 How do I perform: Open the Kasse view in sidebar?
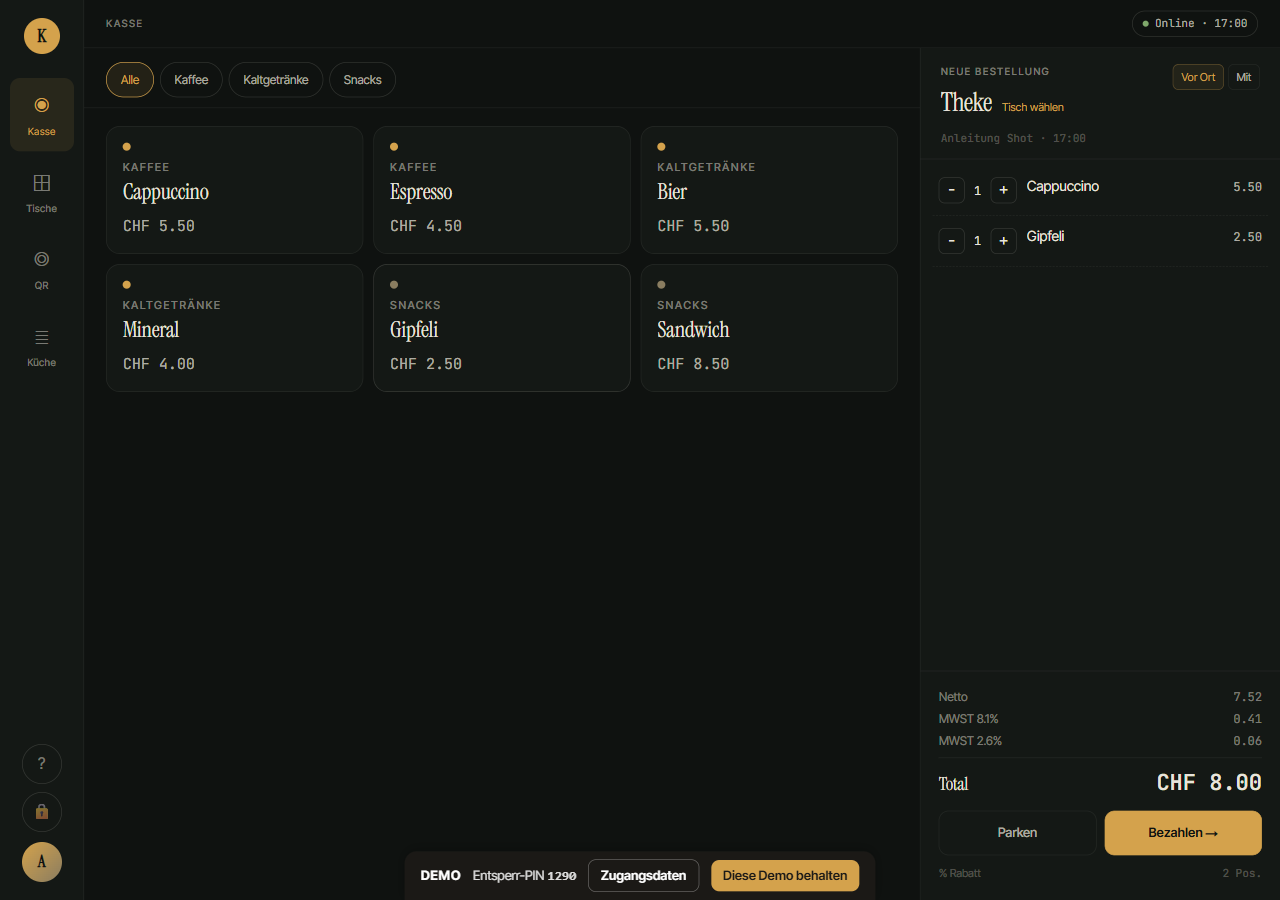[42, 115]
